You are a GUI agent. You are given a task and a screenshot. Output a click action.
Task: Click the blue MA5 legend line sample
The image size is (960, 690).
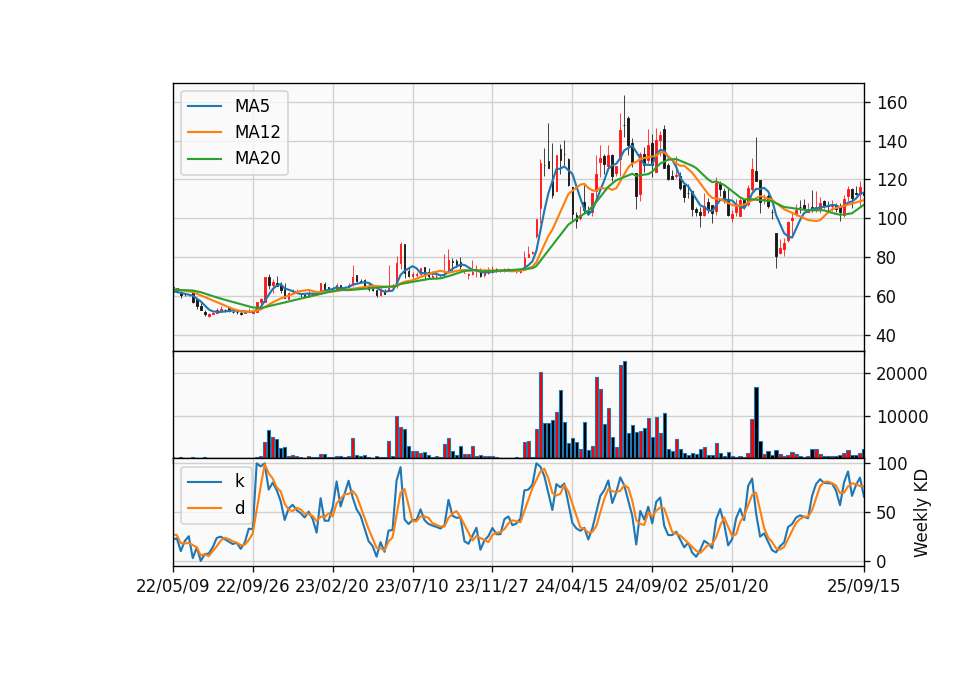pyautogui.click(x=204, y=106)
